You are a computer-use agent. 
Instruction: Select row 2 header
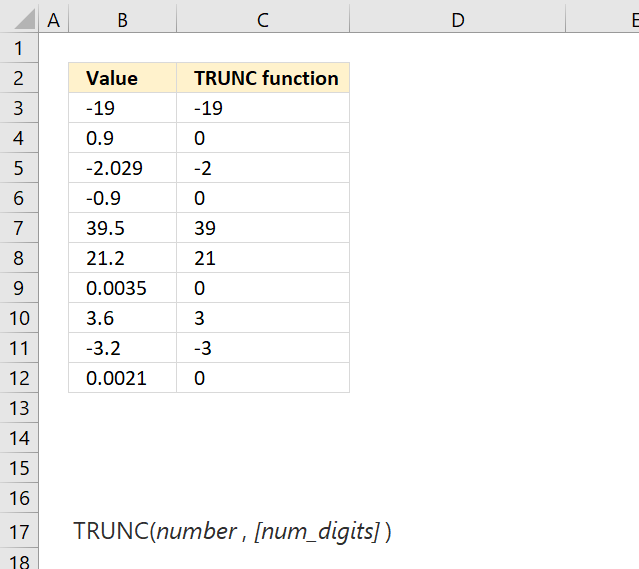point(19,78)
